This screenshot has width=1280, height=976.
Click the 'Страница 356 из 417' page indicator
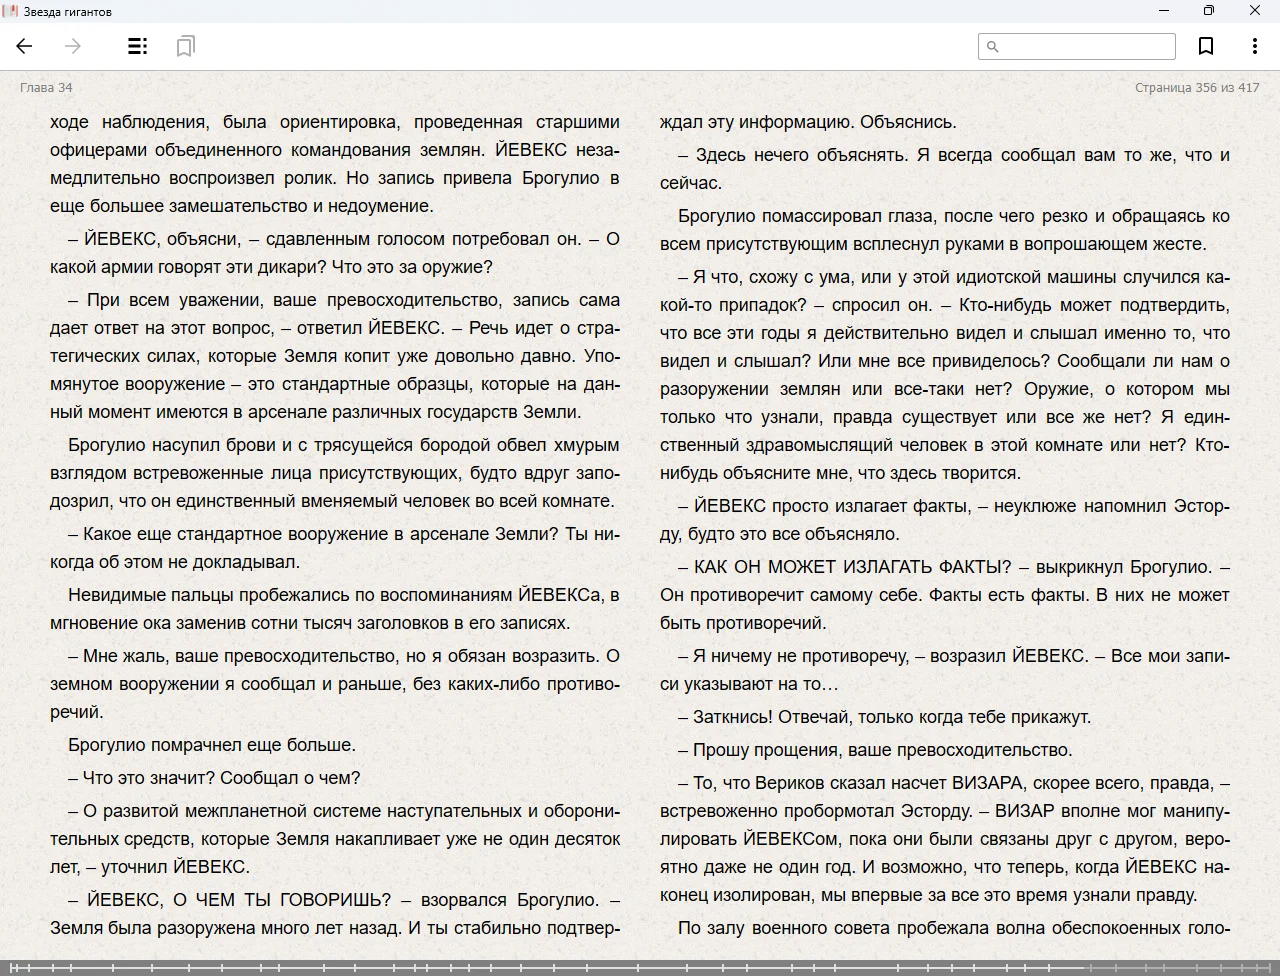[1196, 88]
